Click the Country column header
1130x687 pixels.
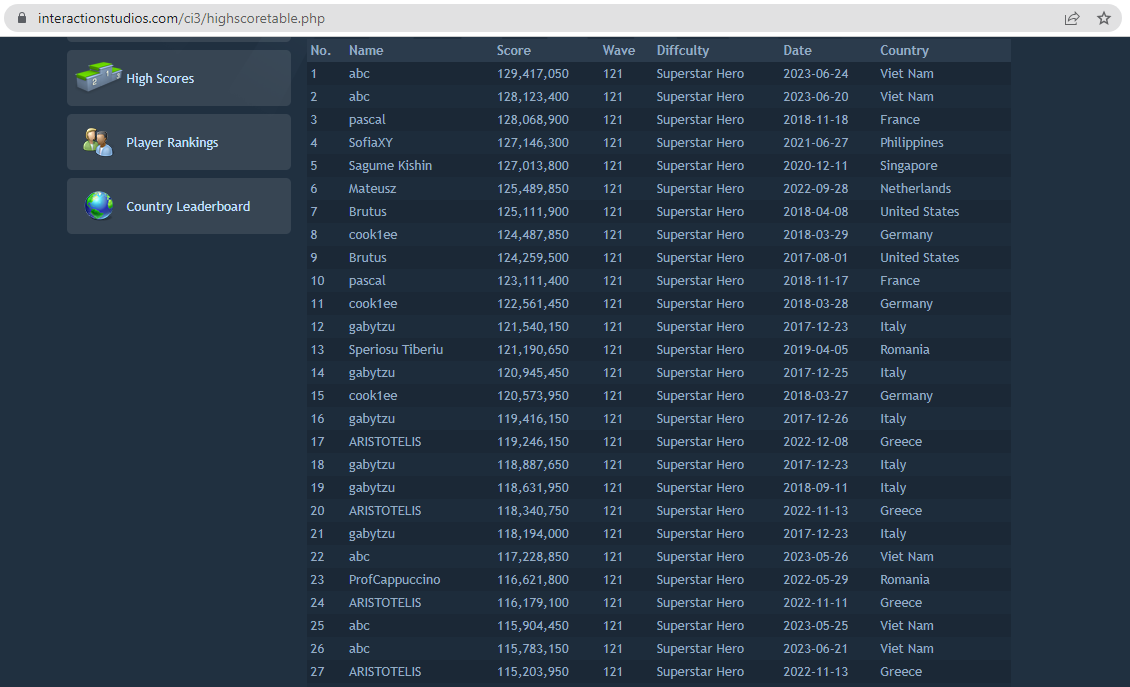pos(904,50)
